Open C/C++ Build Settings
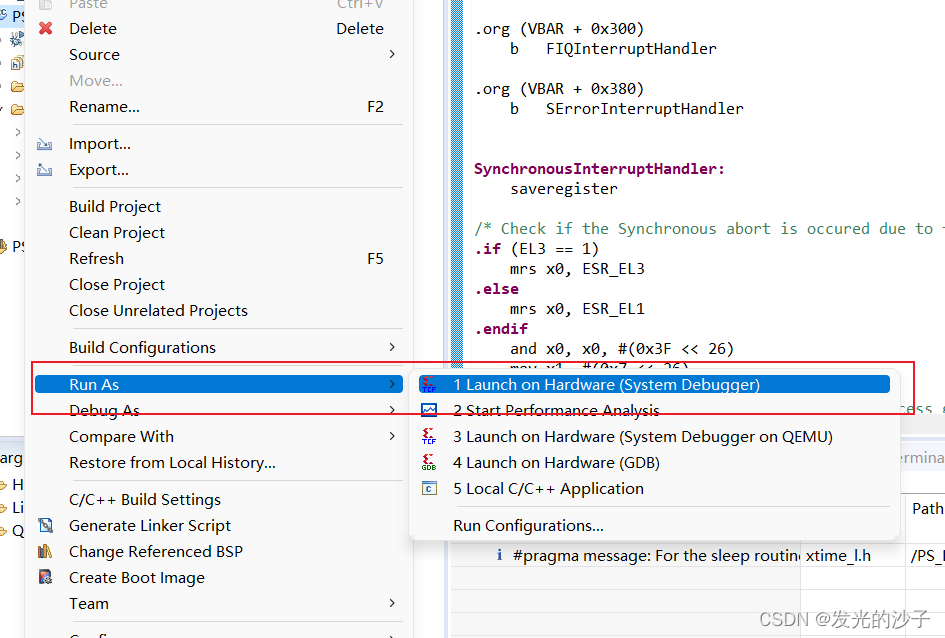The height and width of the screenshot is (638, 945). click(219, 499)
